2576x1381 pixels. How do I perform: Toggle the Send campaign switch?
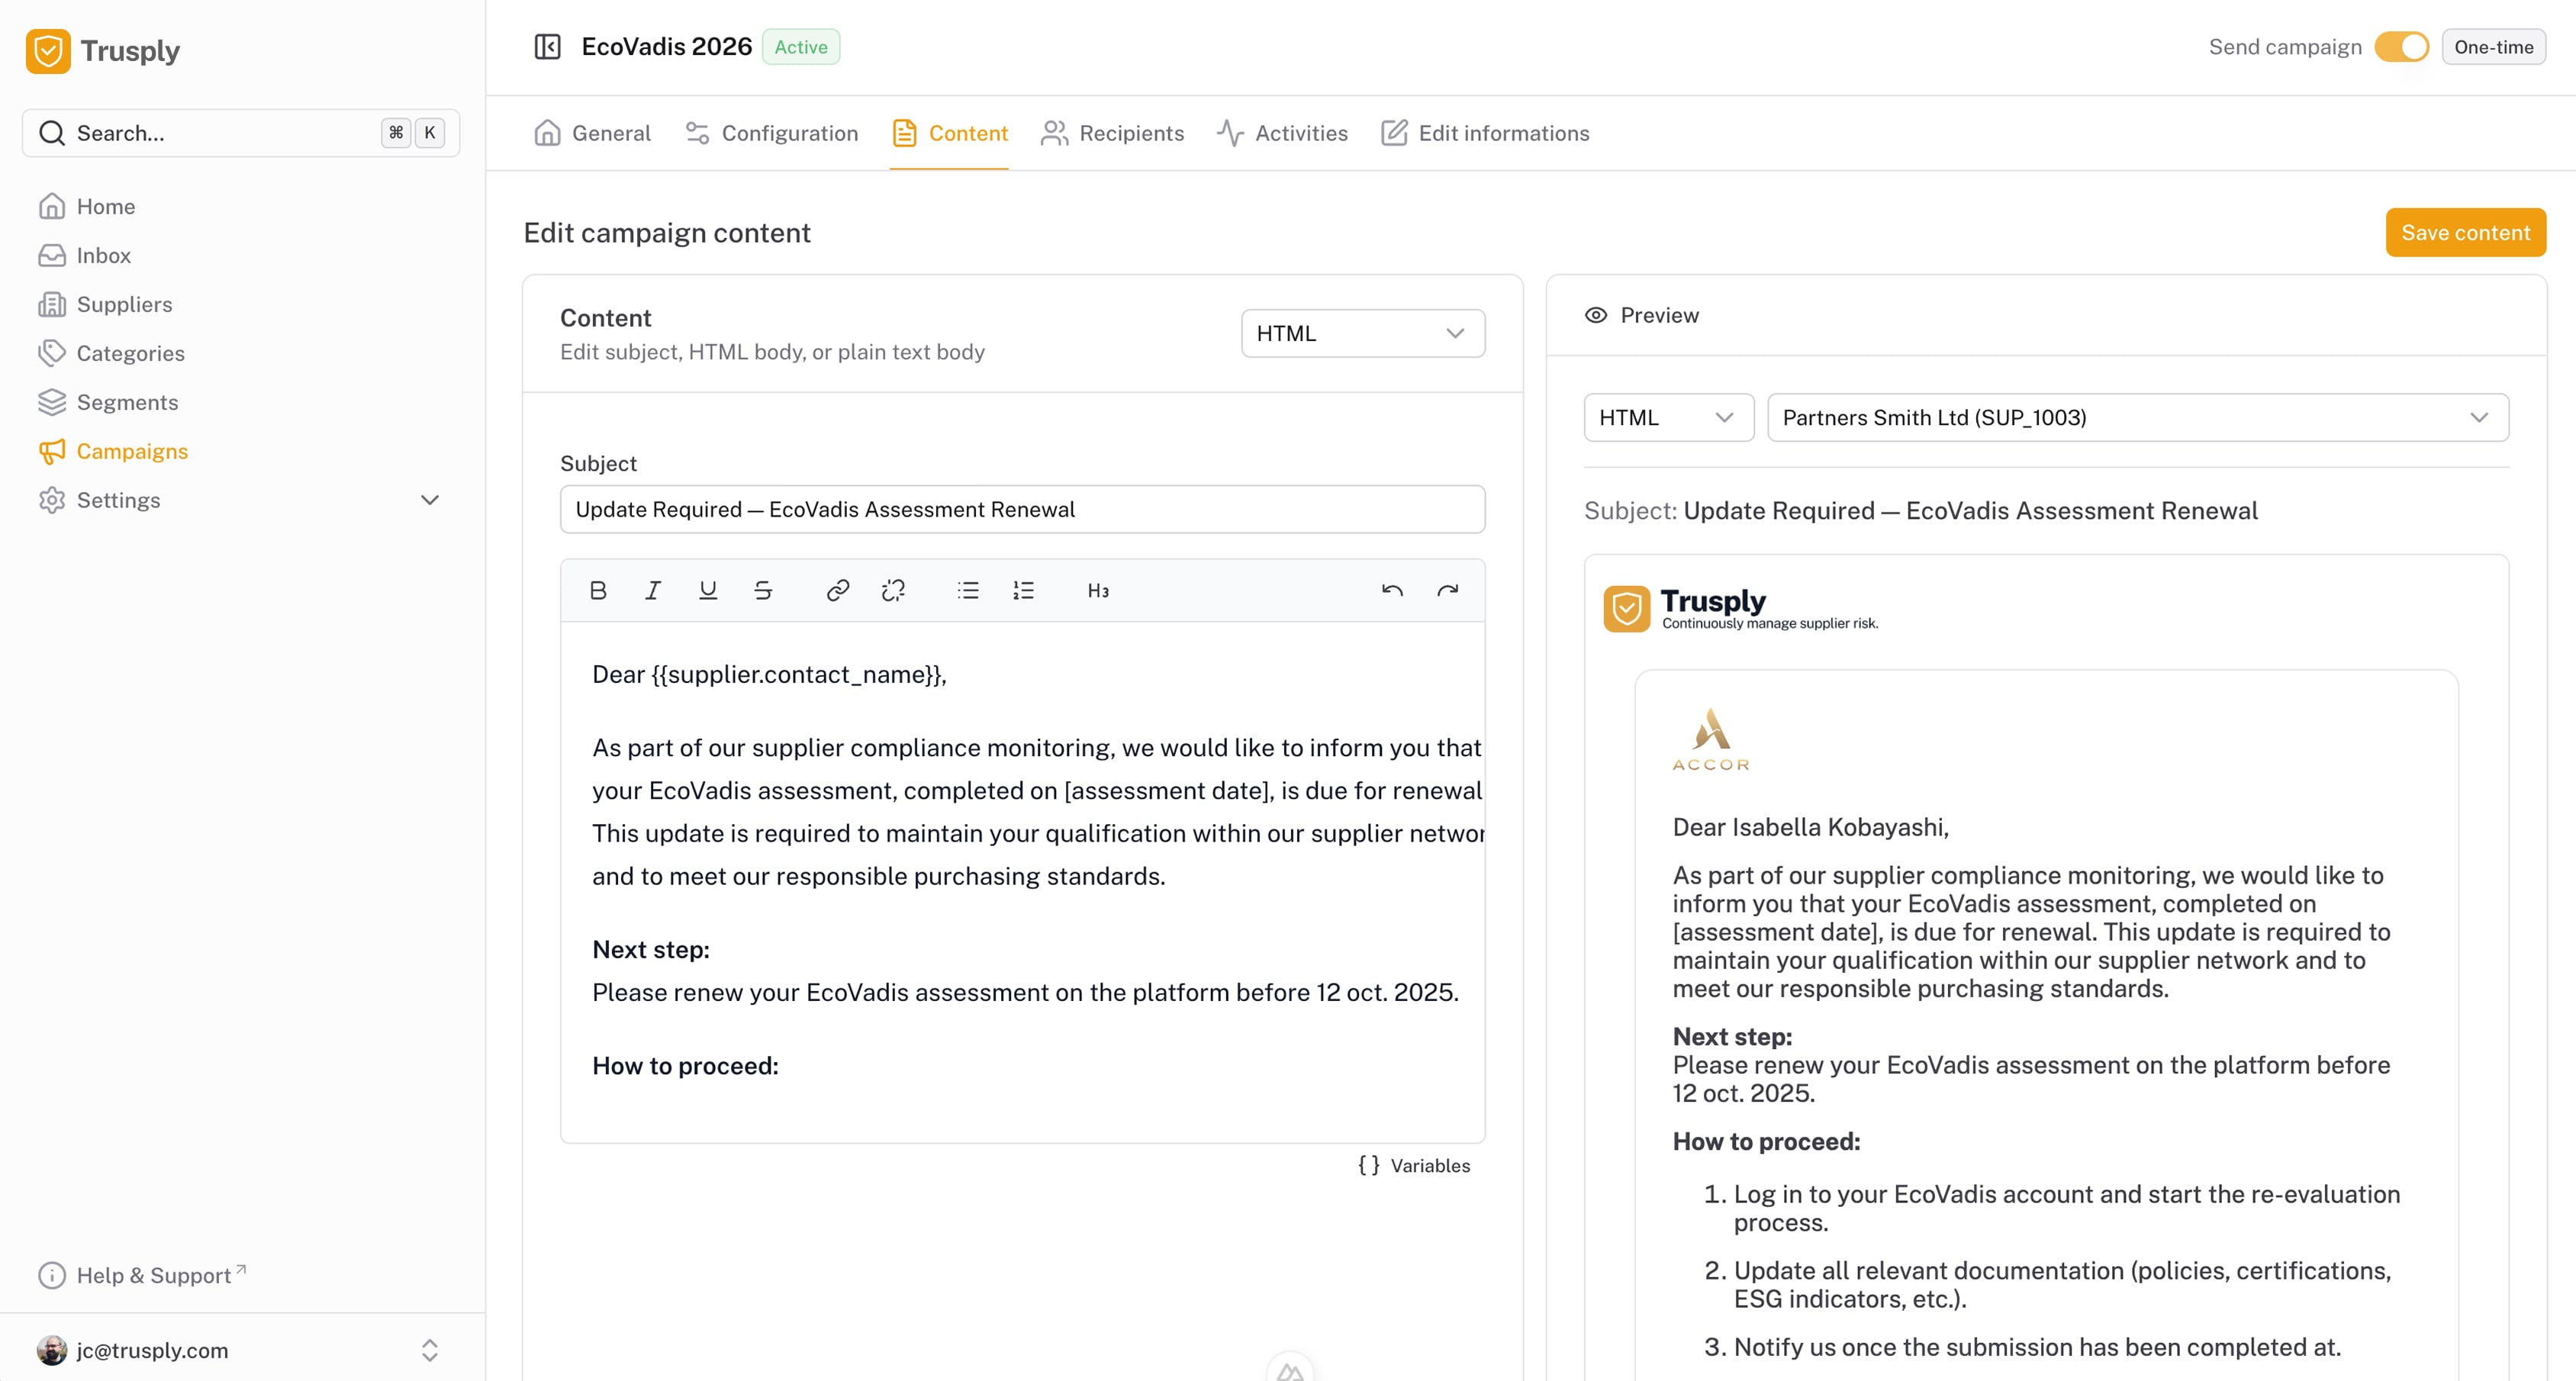pos(2402,47)
